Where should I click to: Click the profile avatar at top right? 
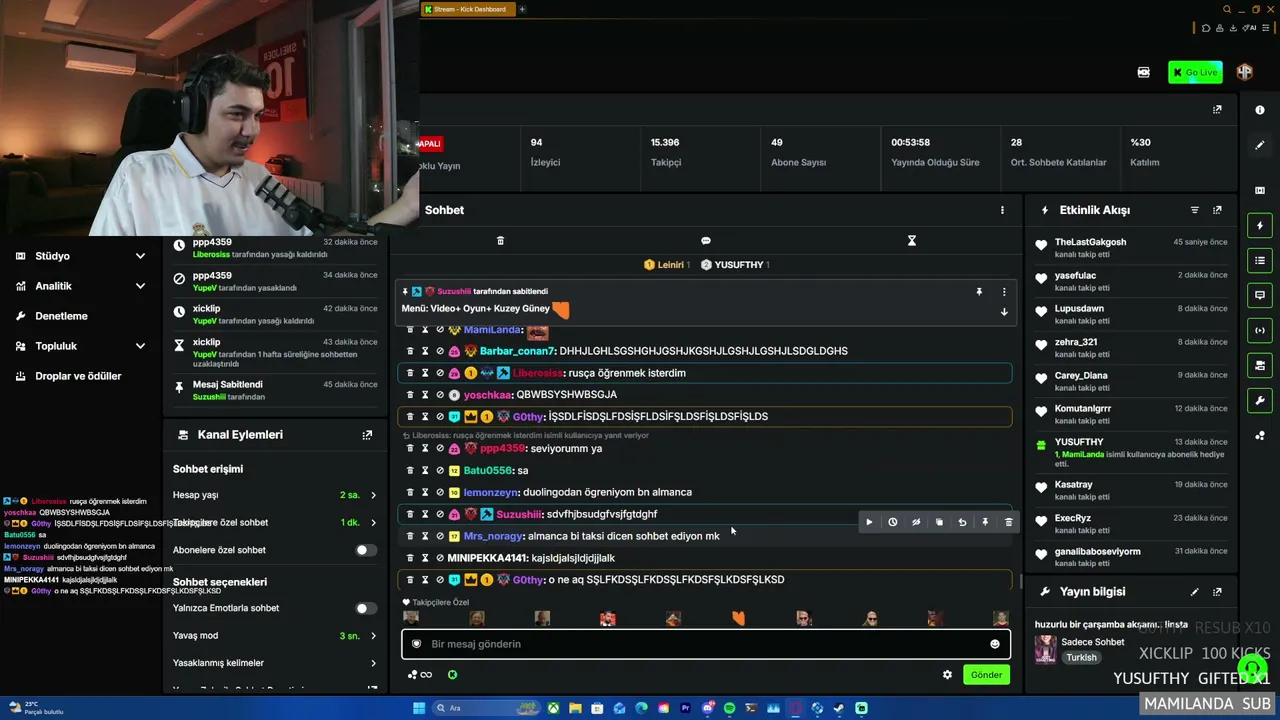pyautogui.click(x=1245, y=72)
